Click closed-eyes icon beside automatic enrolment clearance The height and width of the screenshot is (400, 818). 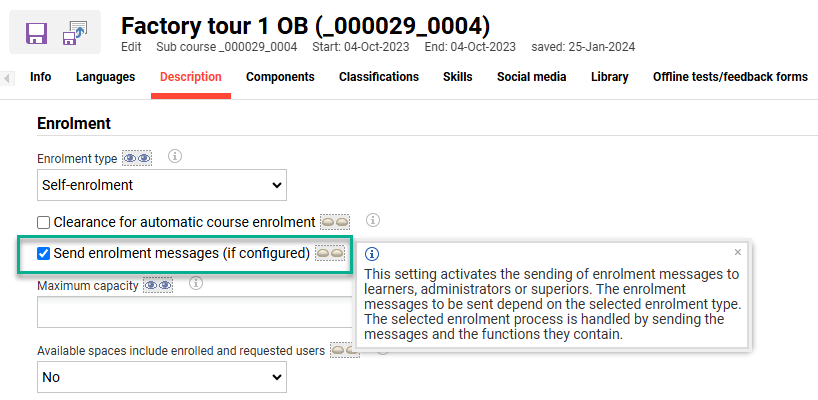(335, 221)
